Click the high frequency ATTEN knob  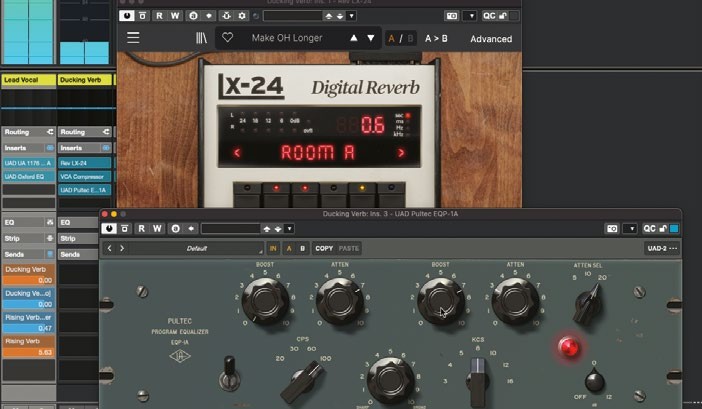515,301
